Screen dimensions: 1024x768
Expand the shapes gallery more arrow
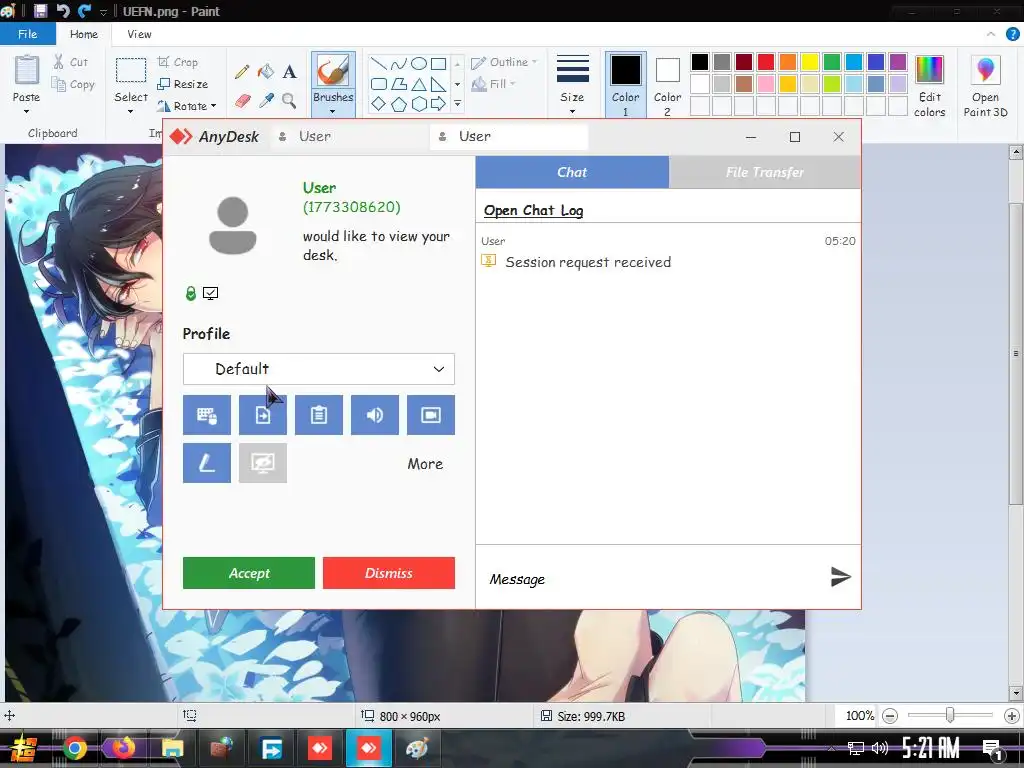click(x=458, y=103)
